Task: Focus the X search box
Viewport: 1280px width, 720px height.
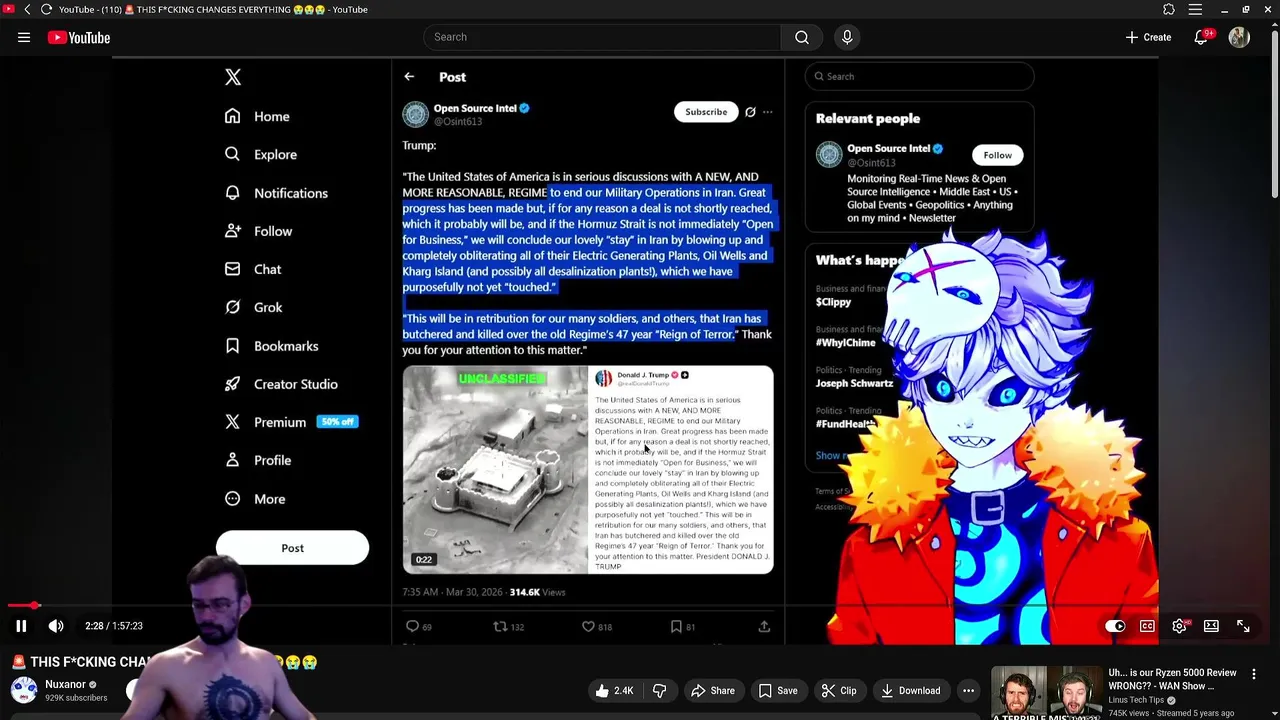Action: [x=920, y=77]
